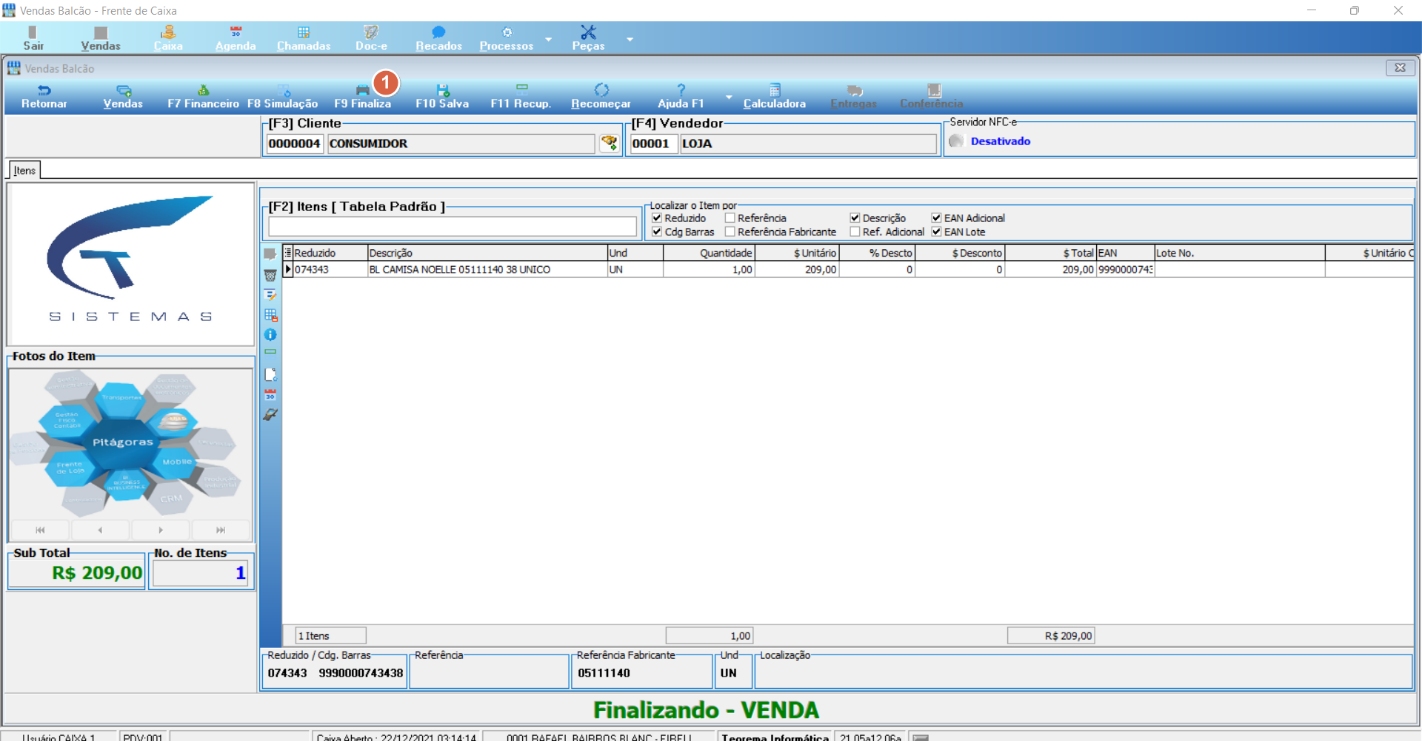The image size is (1422, 741).
Task: Click the Desativado NFC-e server status
Action: click(x=1000, y=141)
